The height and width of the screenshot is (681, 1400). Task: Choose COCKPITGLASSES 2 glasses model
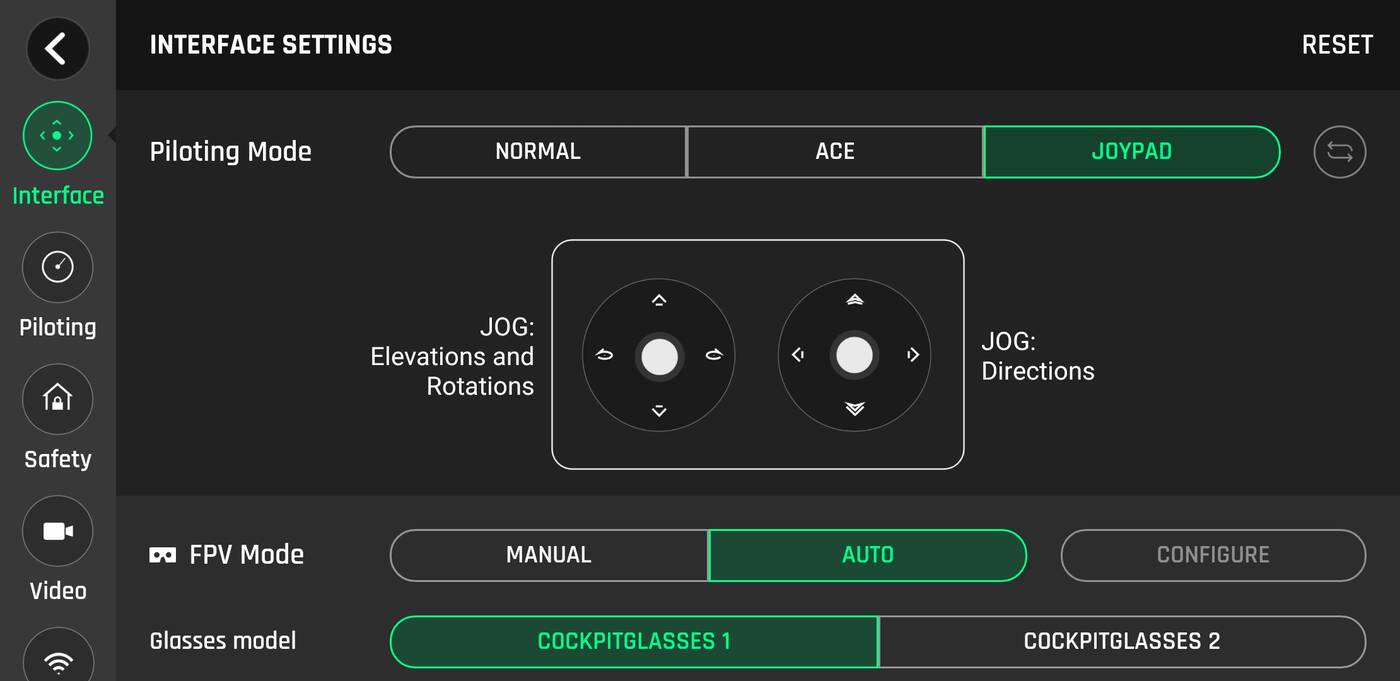[x=1121, y=641]
